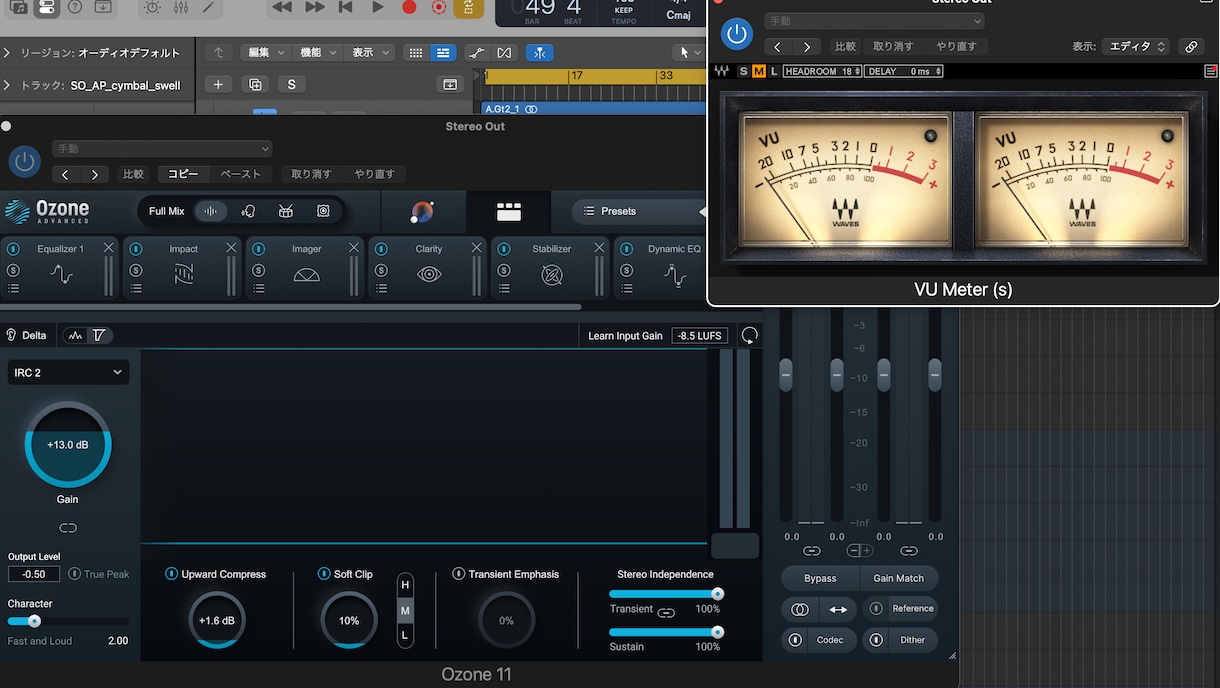Open the Equalizer 1 curve icon
Viewport: 1220px width, 688px height.
tap(62, 275)
